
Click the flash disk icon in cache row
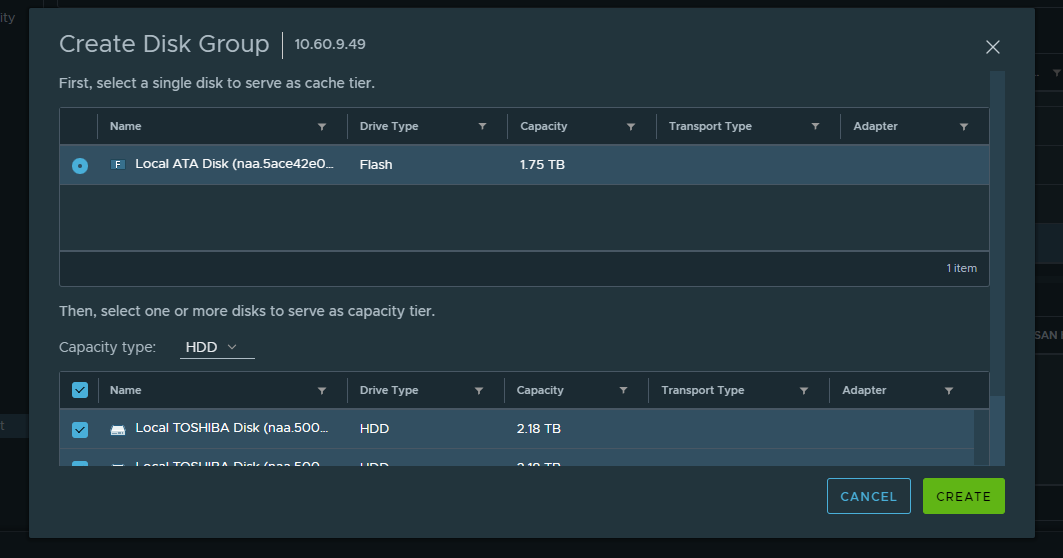pyautogui.click(x=118, y=165)
